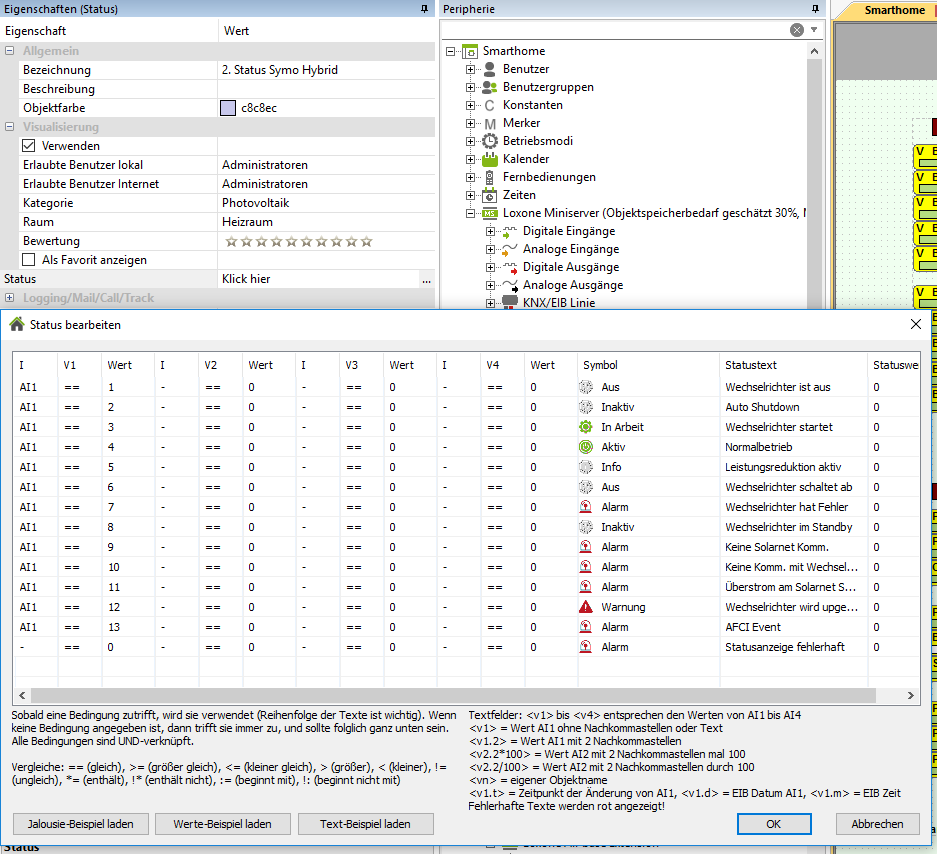Click the Betriebsmodi gear icon
Viewport: 937px width, 854px height.
pos(490,141)
